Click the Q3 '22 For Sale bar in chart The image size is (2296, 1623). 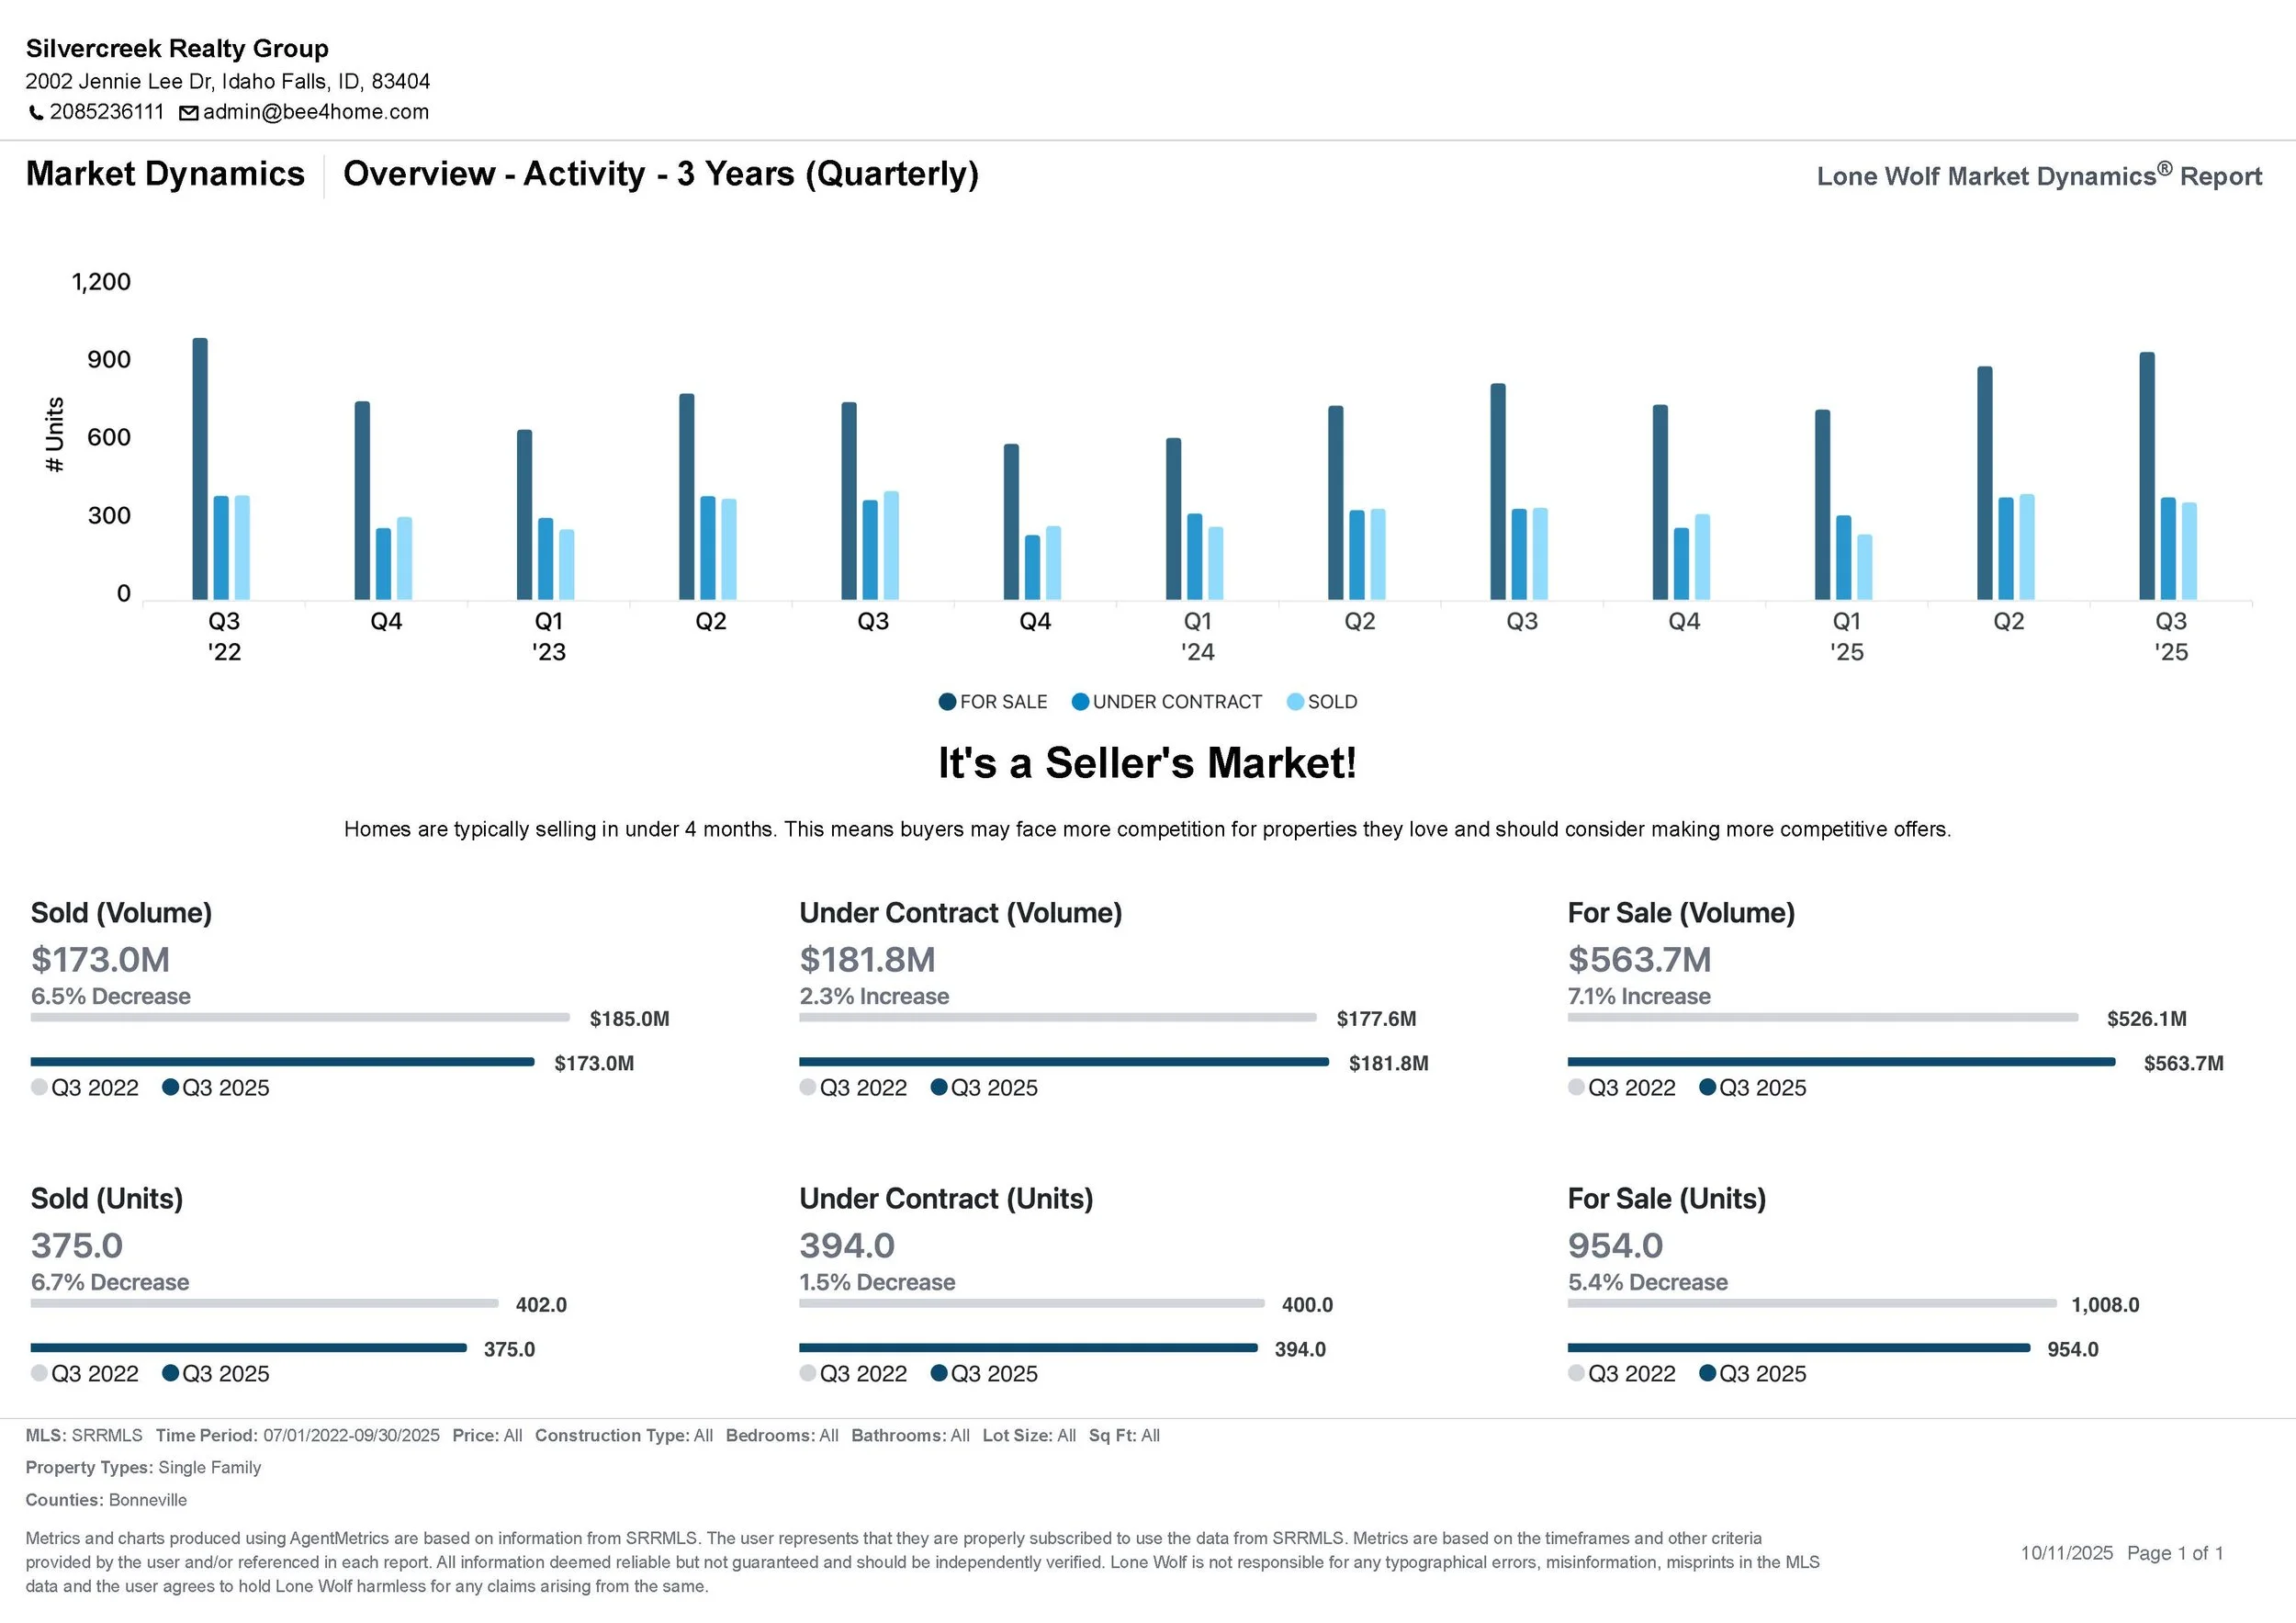(x=200, y=470)
